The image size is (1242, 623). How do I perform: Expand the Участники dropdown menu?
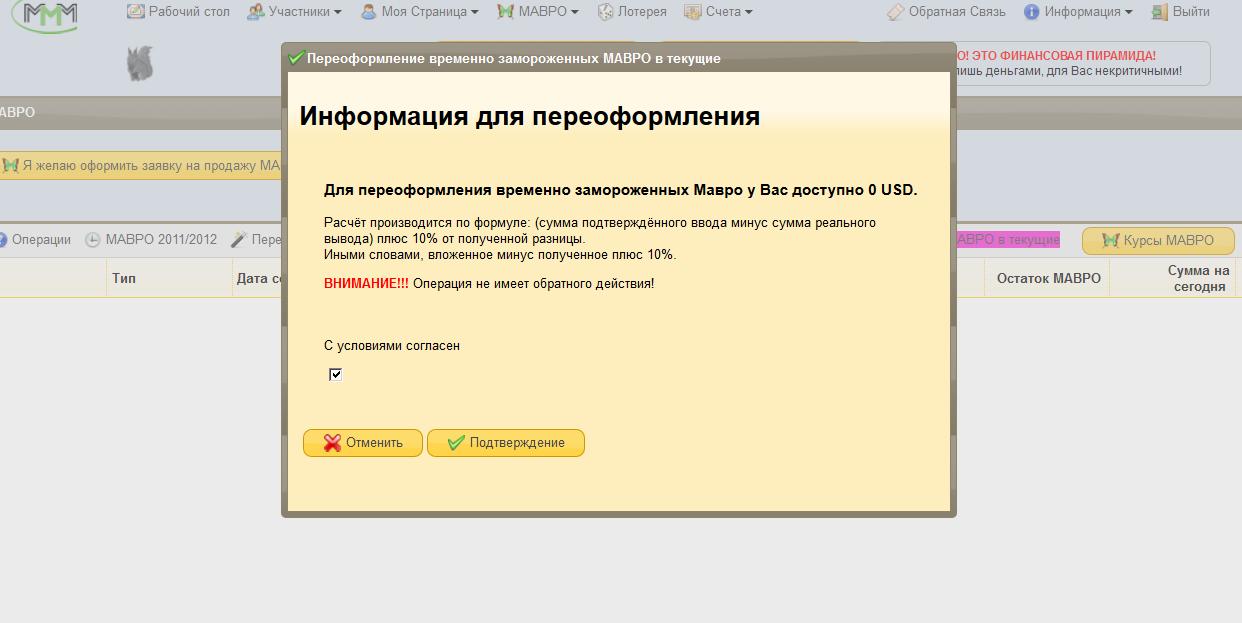tap(294, 12)
